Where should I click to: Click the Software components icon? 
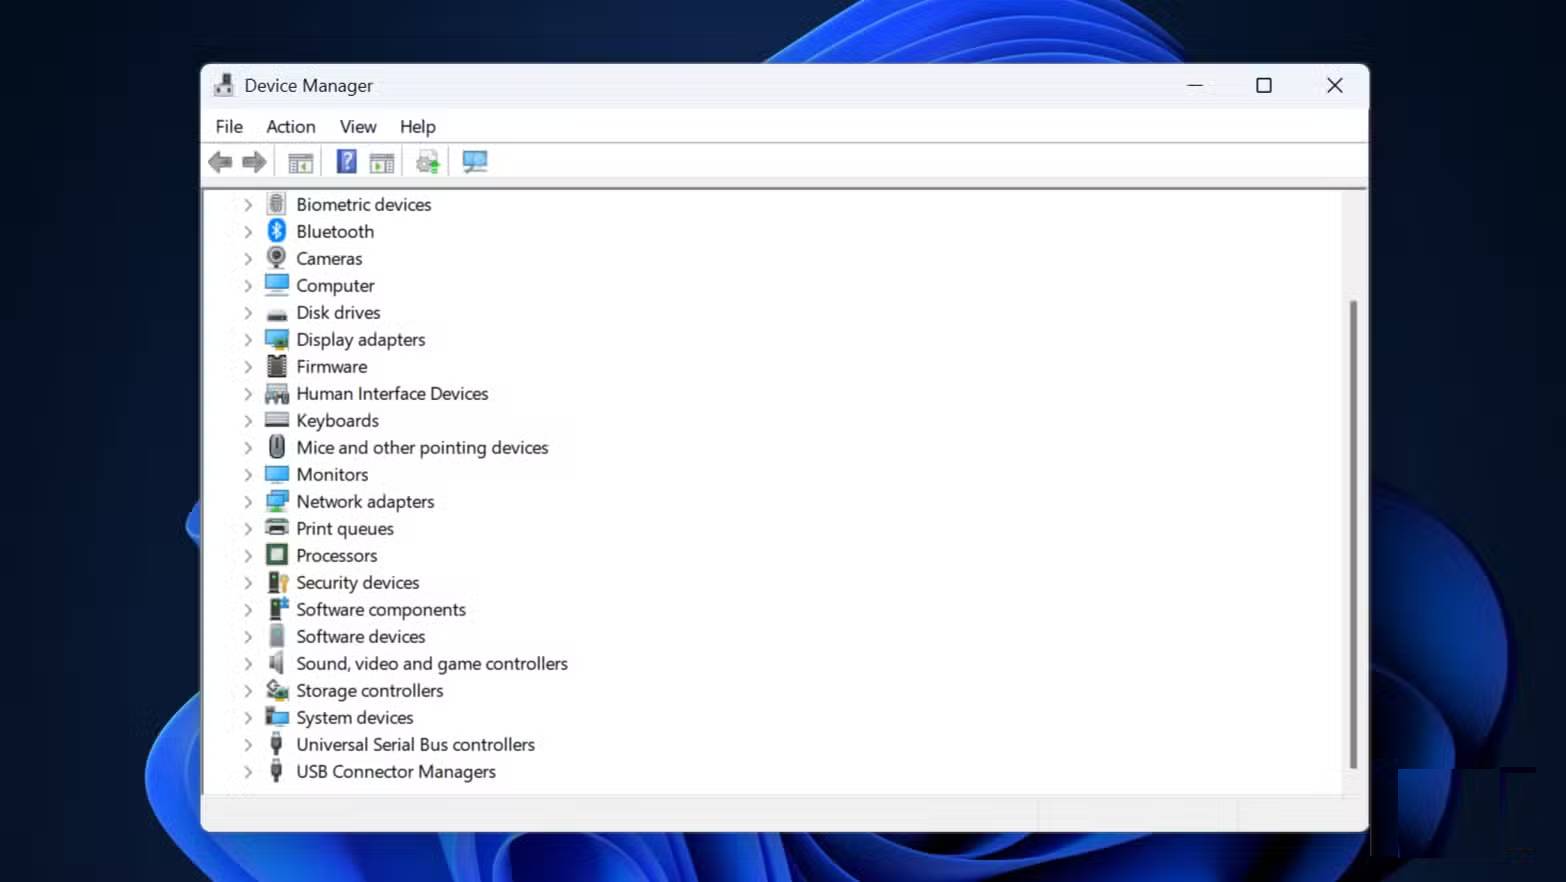(x=277, y=609)
